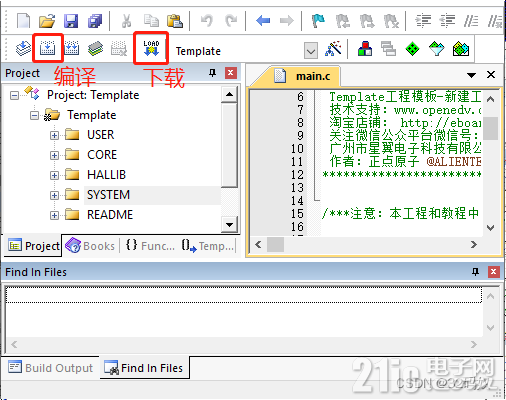The image size is (506, 400).
Task: Click the Insert bookmark flag icon
Action: click(x=318, y=21)
